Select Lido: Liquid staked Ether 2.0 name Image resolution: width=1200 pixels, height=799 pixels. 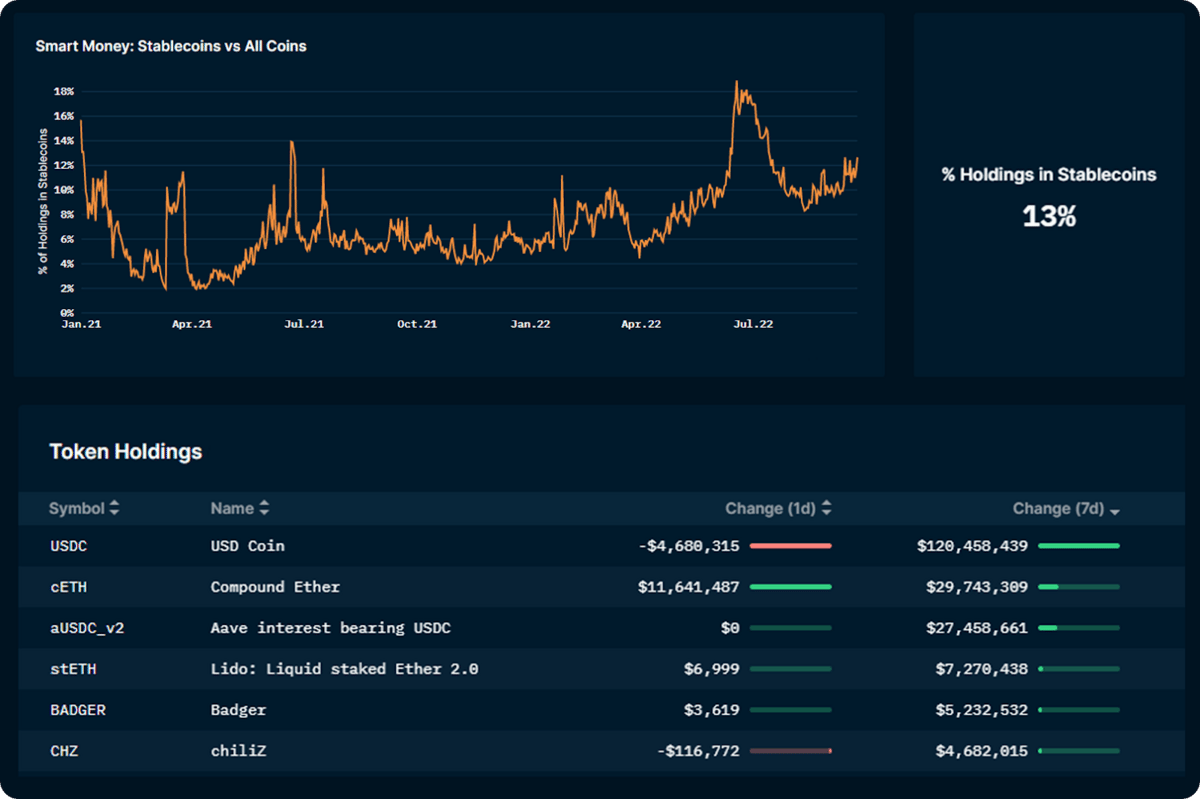pos(344,669)
